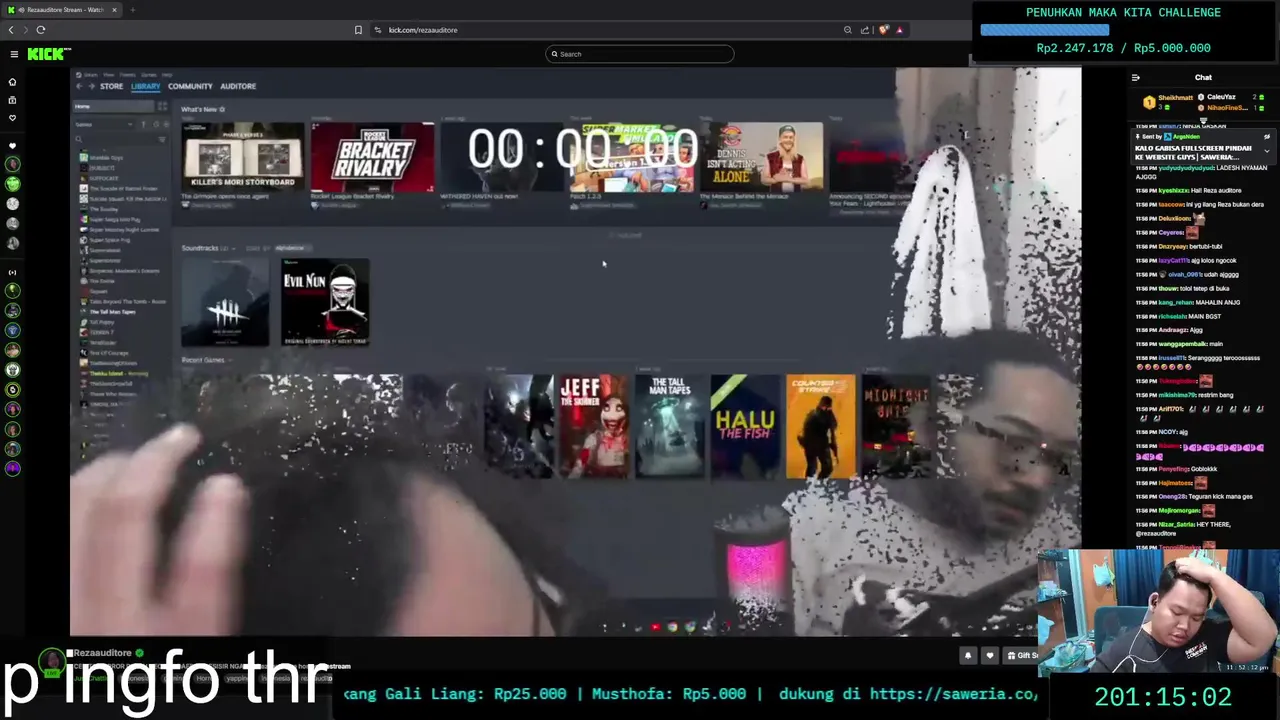This screenshot has width=1280, height=720.
Task: Open the COMMUNITY tab in streamed Steam
Action: pos(190,86)
